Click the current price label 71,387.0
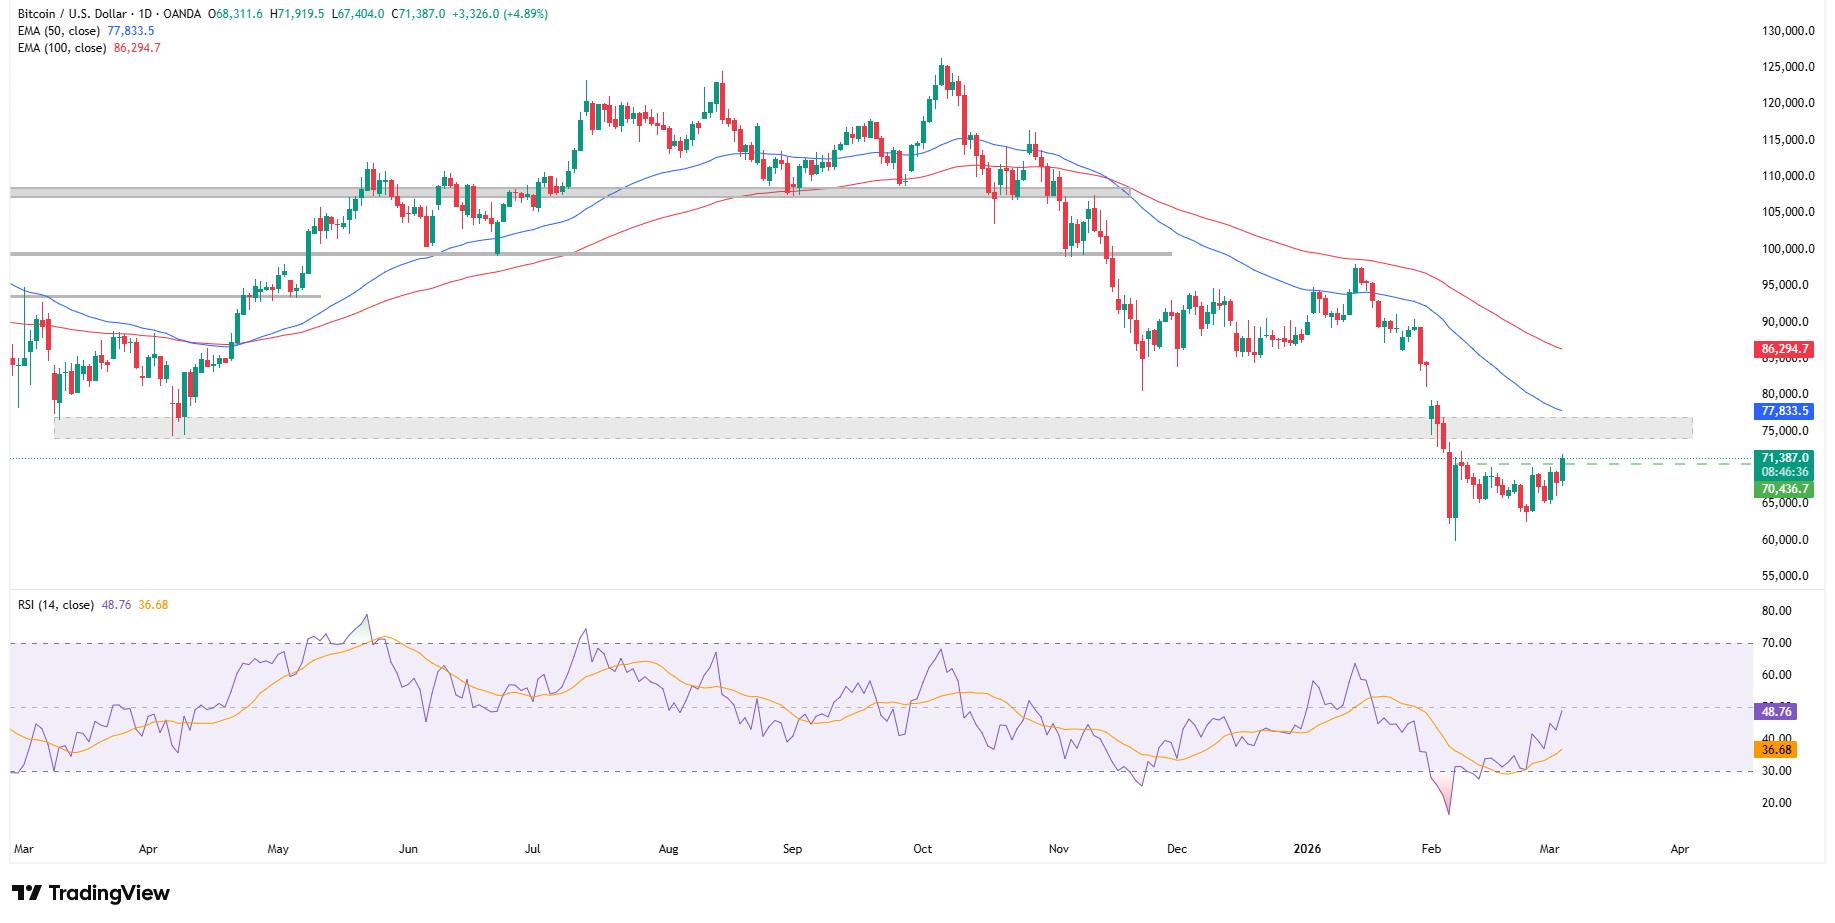The height and width of the screenshot is (923, 1835). point(1785,458)
